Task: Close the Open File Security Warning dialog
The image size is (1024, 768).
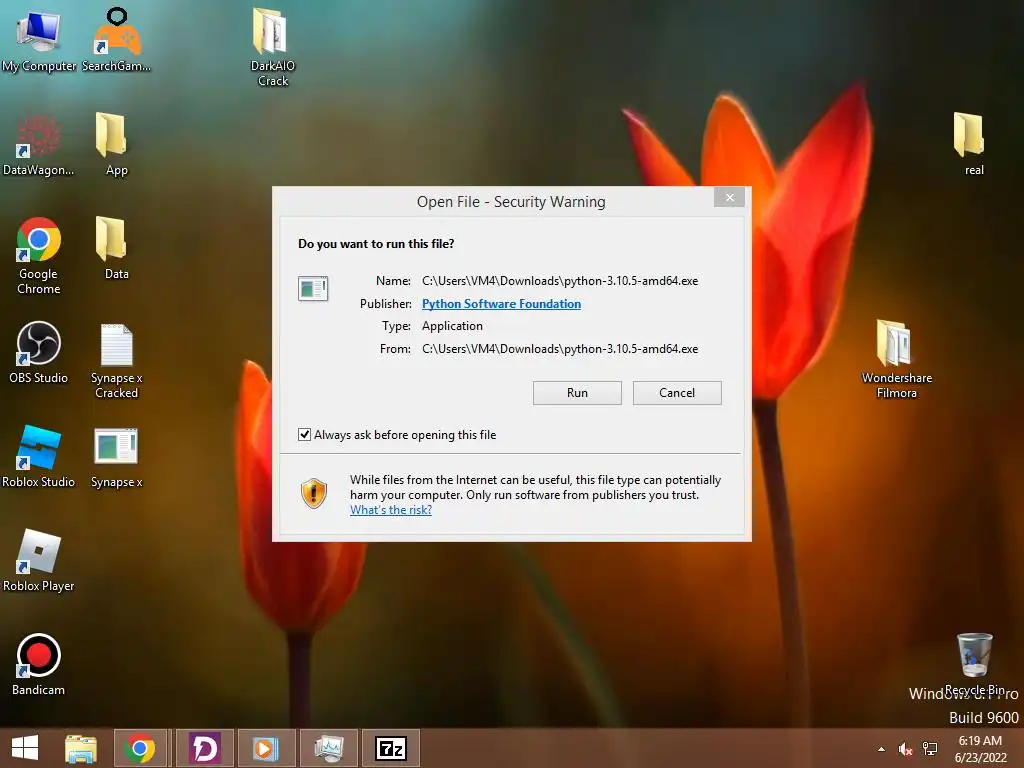Action: pyautogui.click(x=729, y=197)
